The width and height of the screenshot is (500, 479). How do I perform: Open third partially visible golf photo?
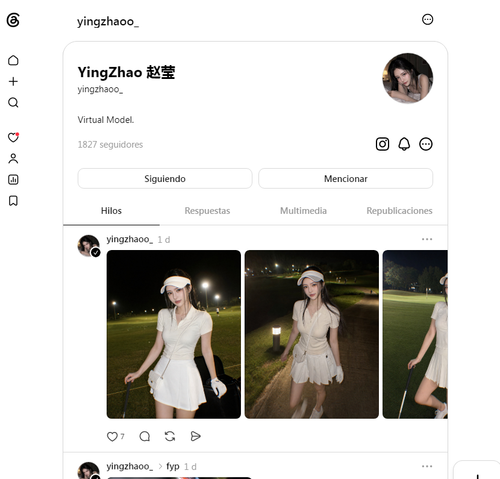(x=415, y=334)
